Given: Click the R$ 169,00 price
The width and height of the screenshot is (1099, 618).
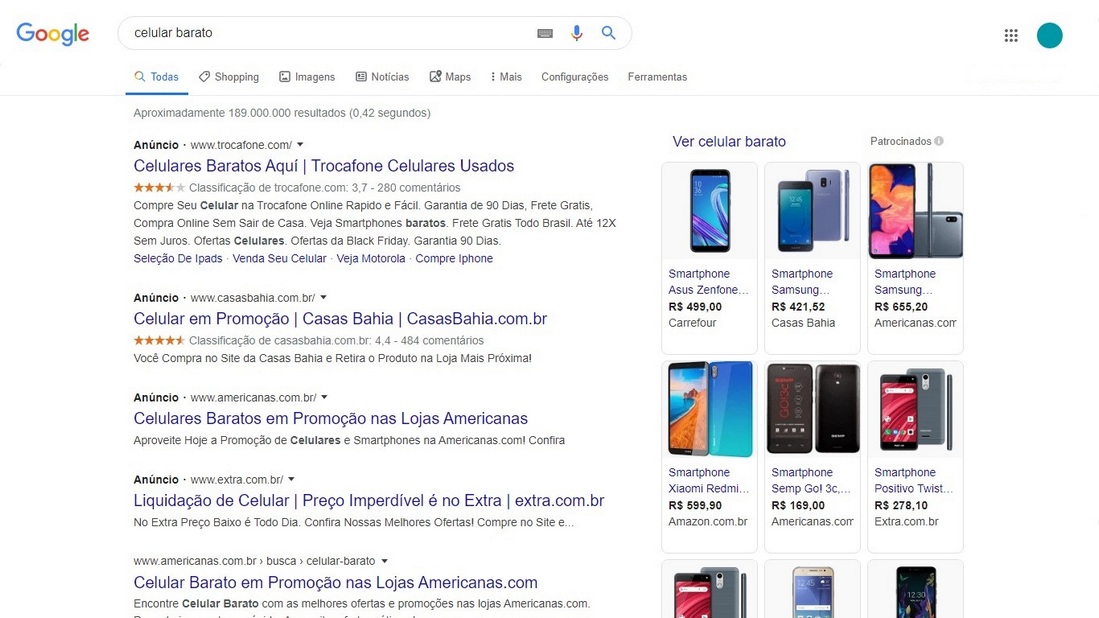Looking at the screenshot, I should 798,505.
